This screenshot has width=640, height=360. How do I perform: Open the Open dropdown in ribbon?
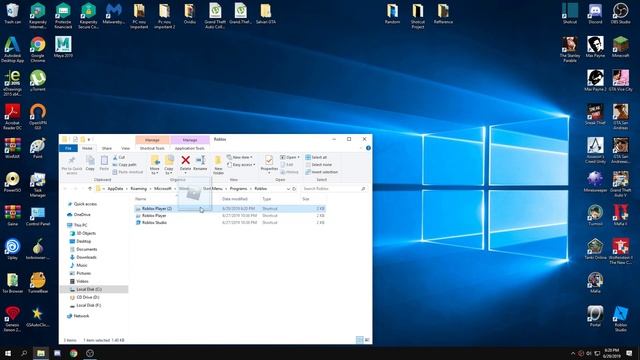290,157
